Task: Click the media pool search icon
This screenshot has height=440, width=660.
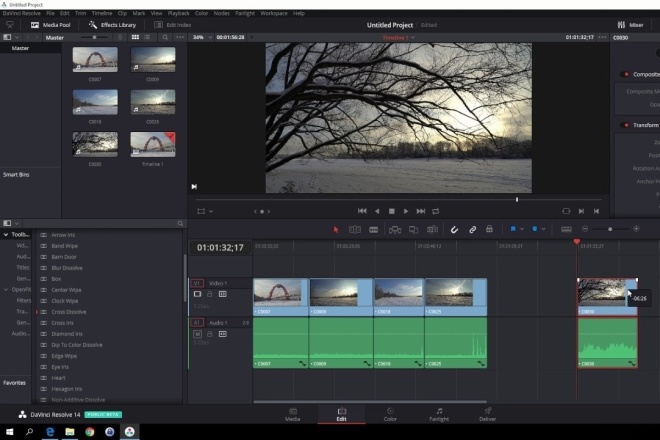Action: coord(165,37)
